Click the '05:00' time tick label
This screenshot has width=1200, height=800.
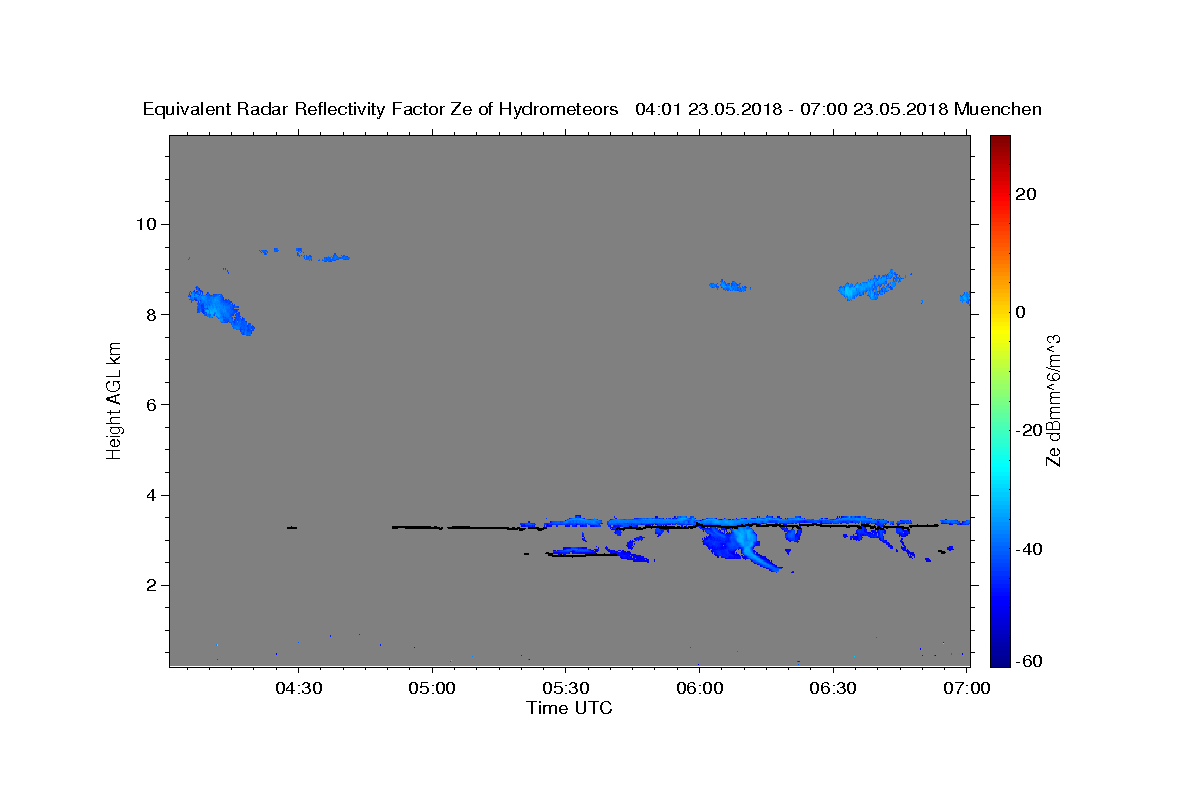(x=432, y=689)
